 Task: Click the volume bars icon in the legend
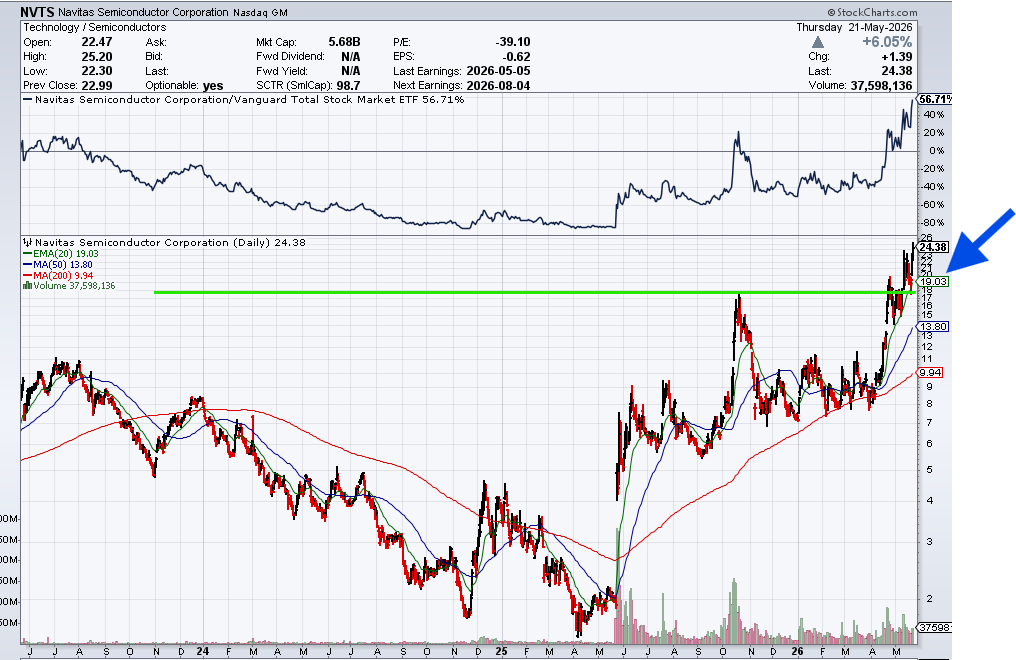(27, 285)
